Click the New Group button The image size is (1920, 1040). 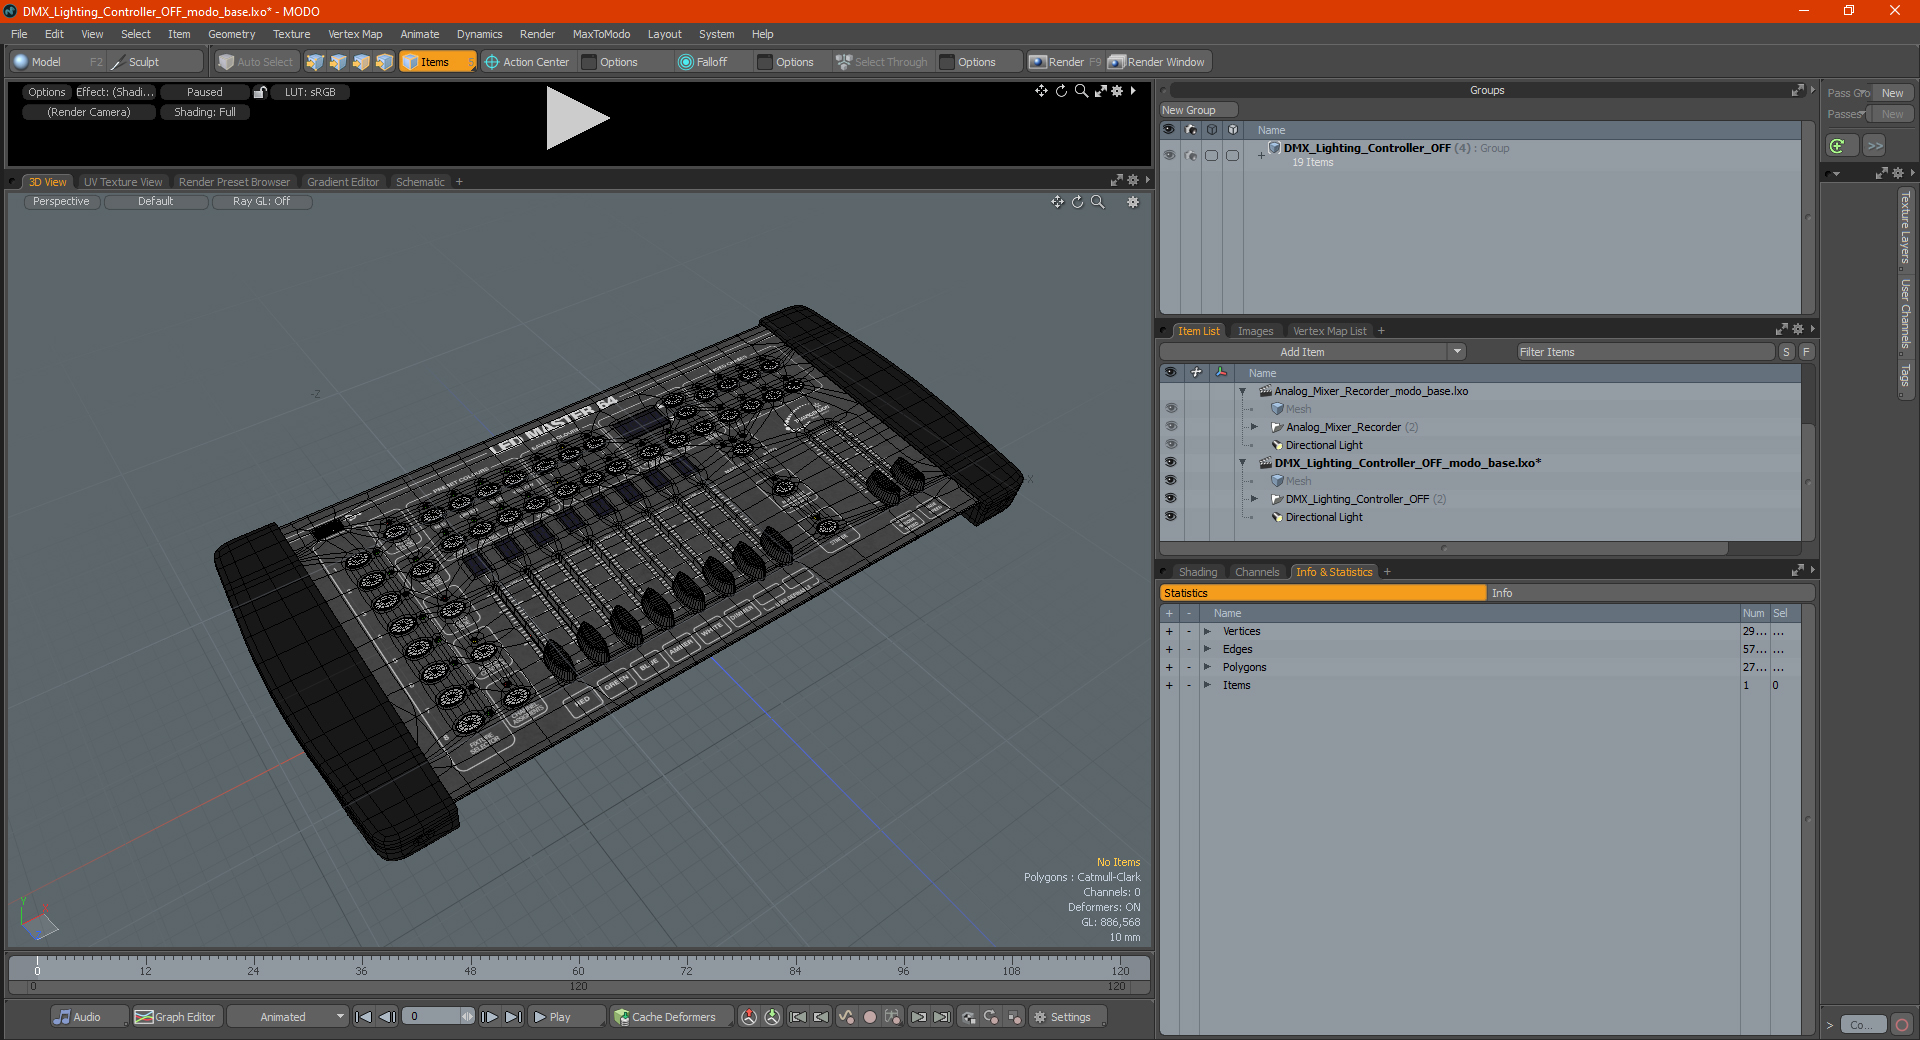(x=1198, y=110)
